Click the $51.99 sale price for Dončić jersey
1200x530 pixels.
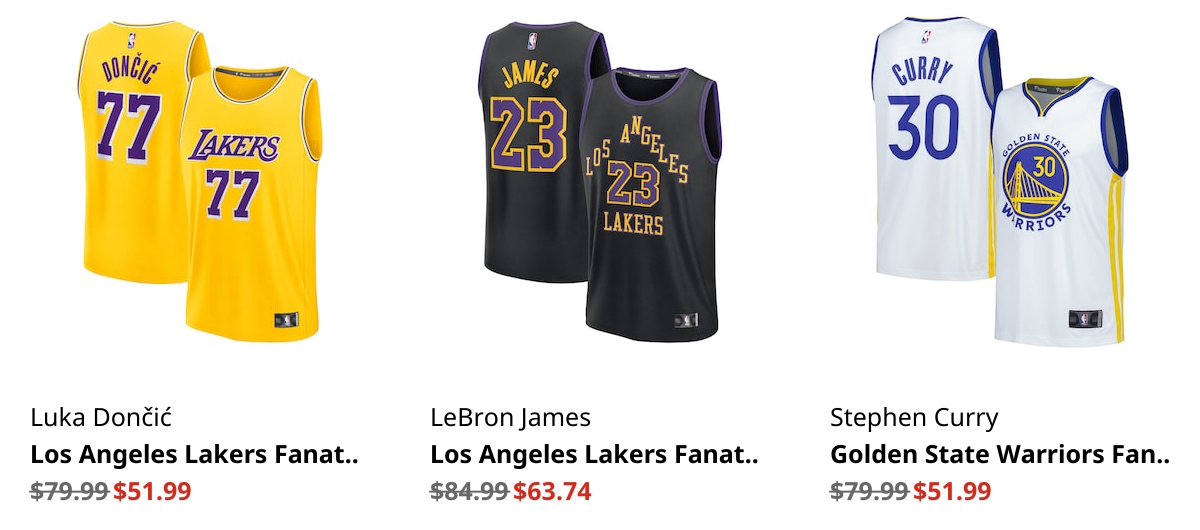[x=152, y=491]
